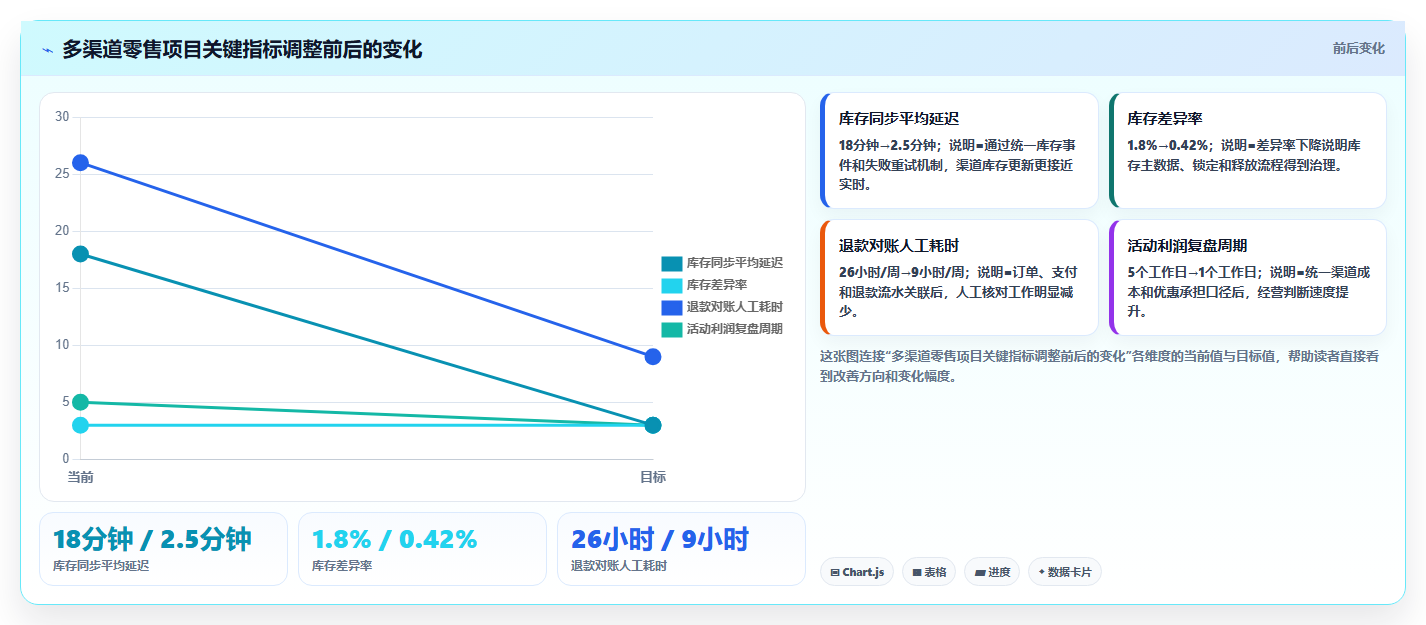Click the description paragraph starting 这张图连接
1426x625 pixels.
1098,366
